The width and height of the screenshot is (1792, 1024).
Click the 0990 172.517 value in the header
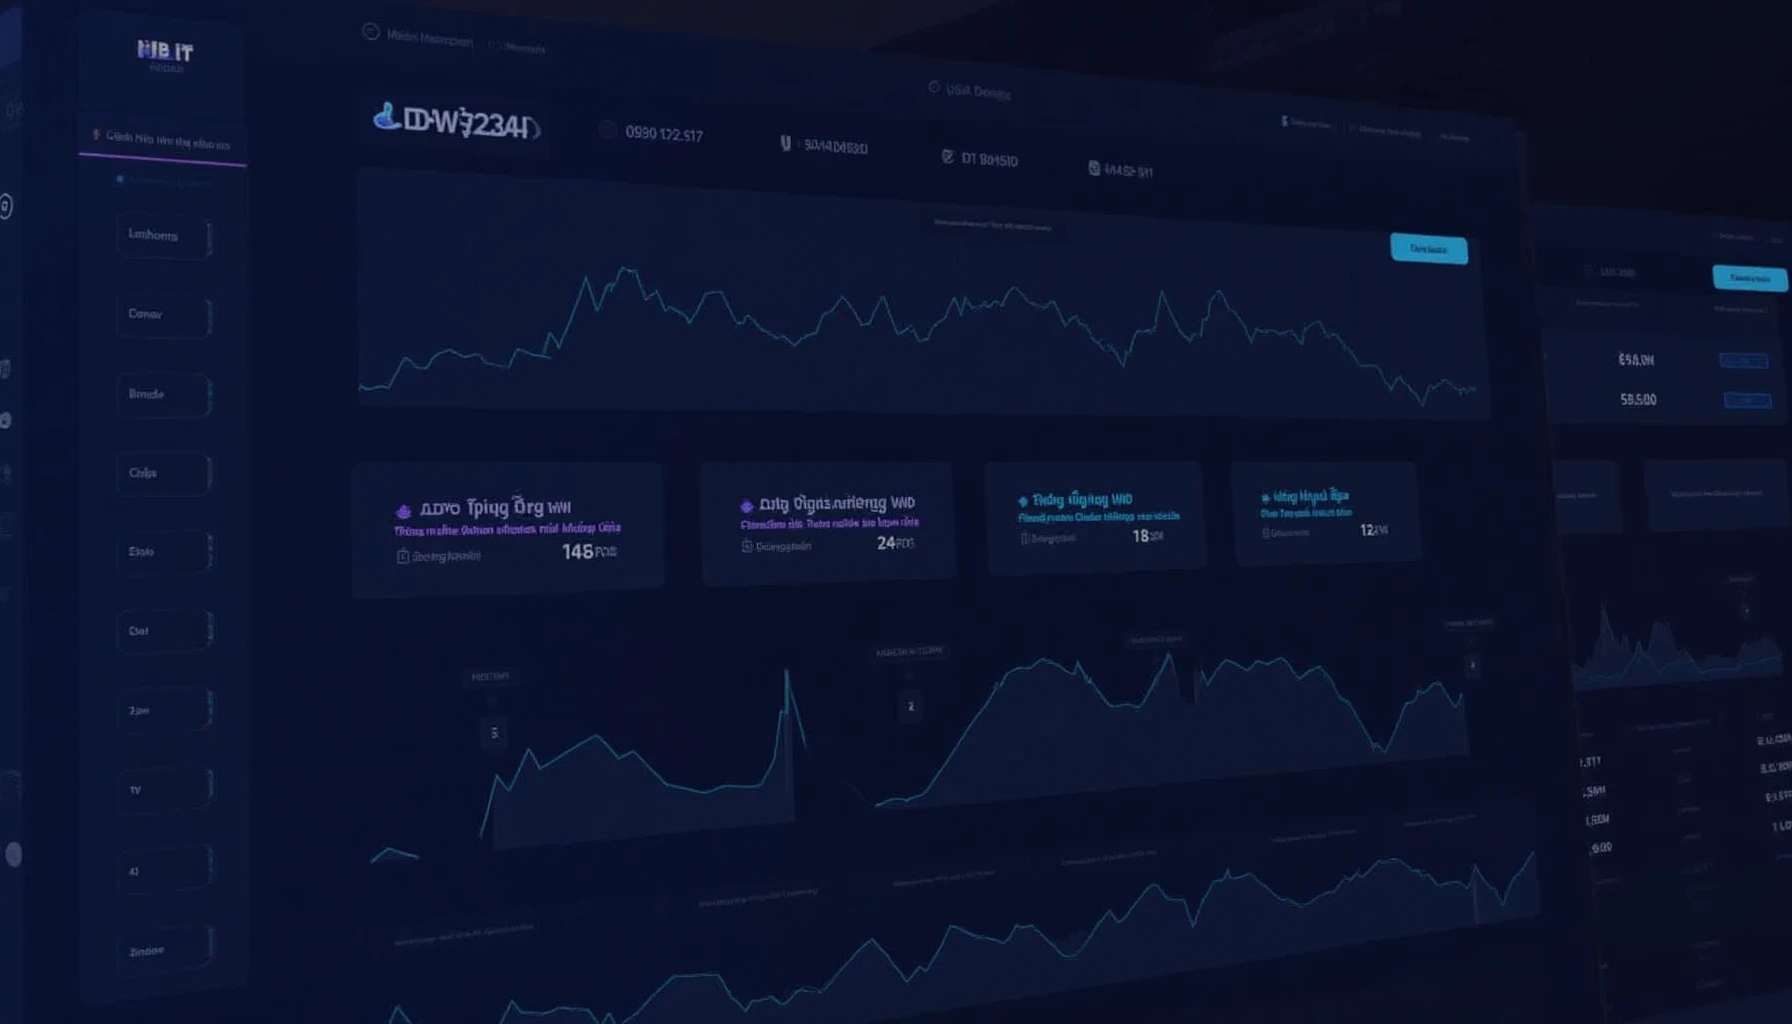(x=664, y=134)
